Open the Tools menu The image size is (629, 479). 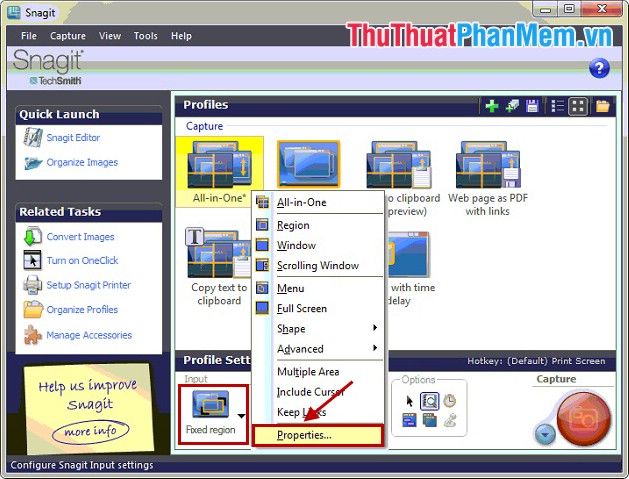(x=146, y=36)
